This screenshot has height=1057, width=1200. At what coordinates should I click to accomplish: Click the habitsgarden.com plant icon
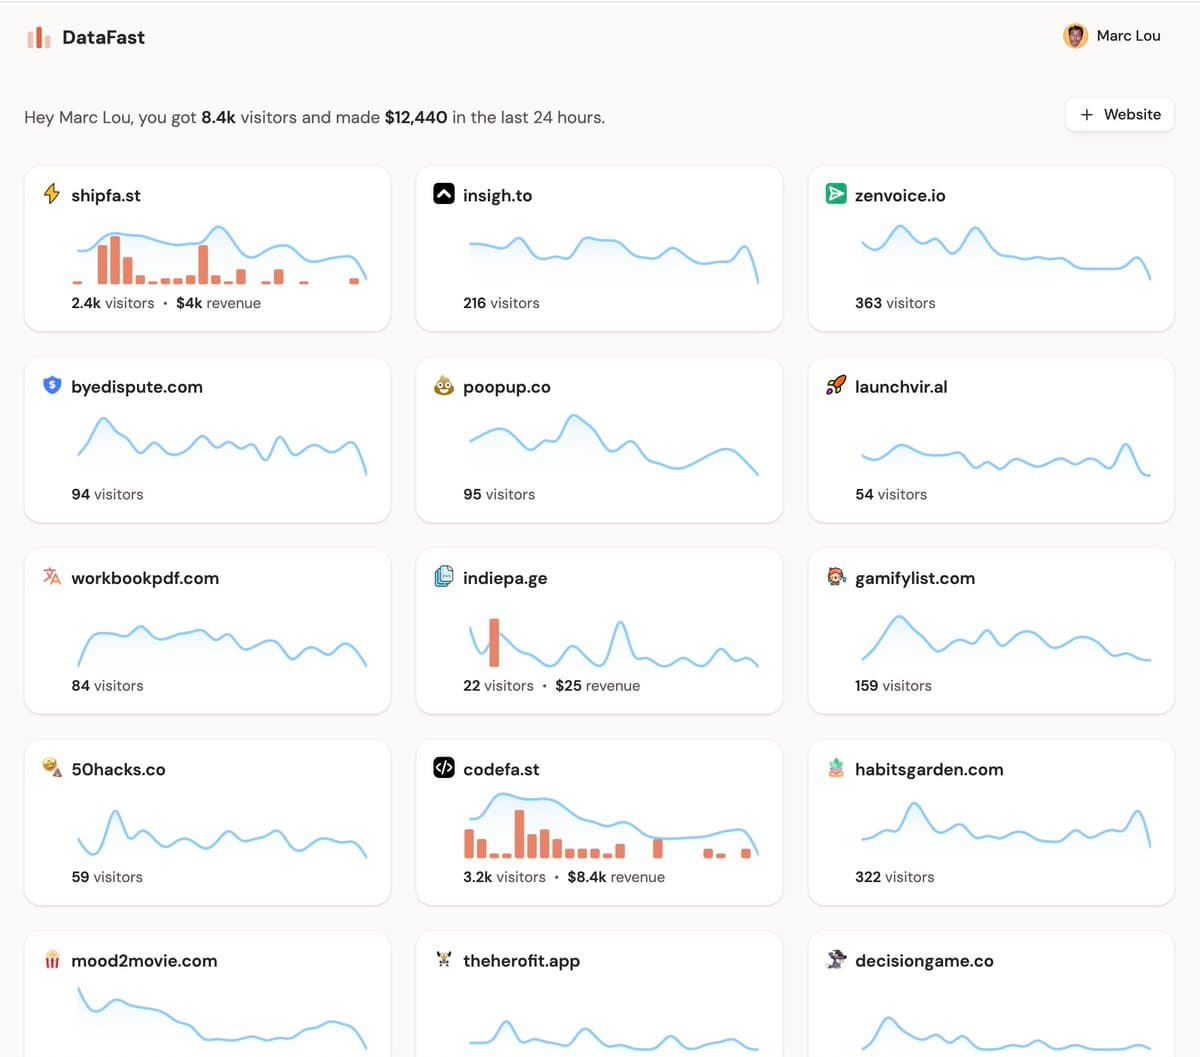point(836,767)
